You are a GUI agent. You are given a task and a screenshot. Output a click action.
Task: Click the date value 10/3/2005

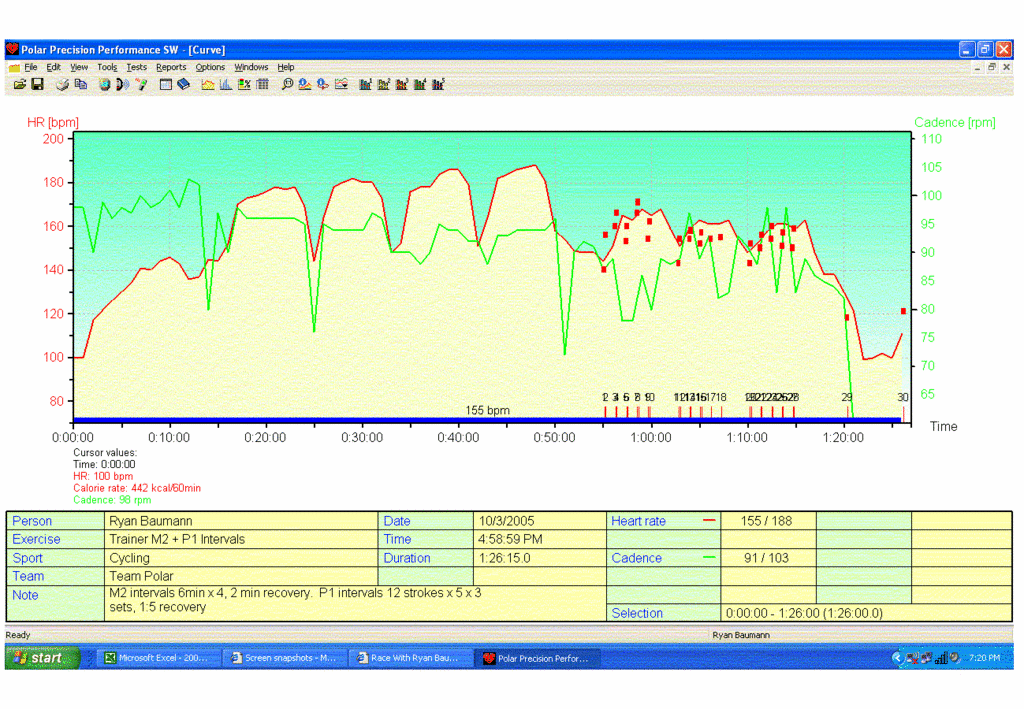507,521
